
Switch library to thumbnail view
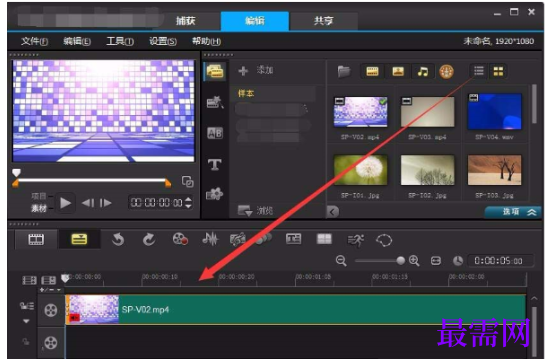pyautogui.click(x=498, y=71)
